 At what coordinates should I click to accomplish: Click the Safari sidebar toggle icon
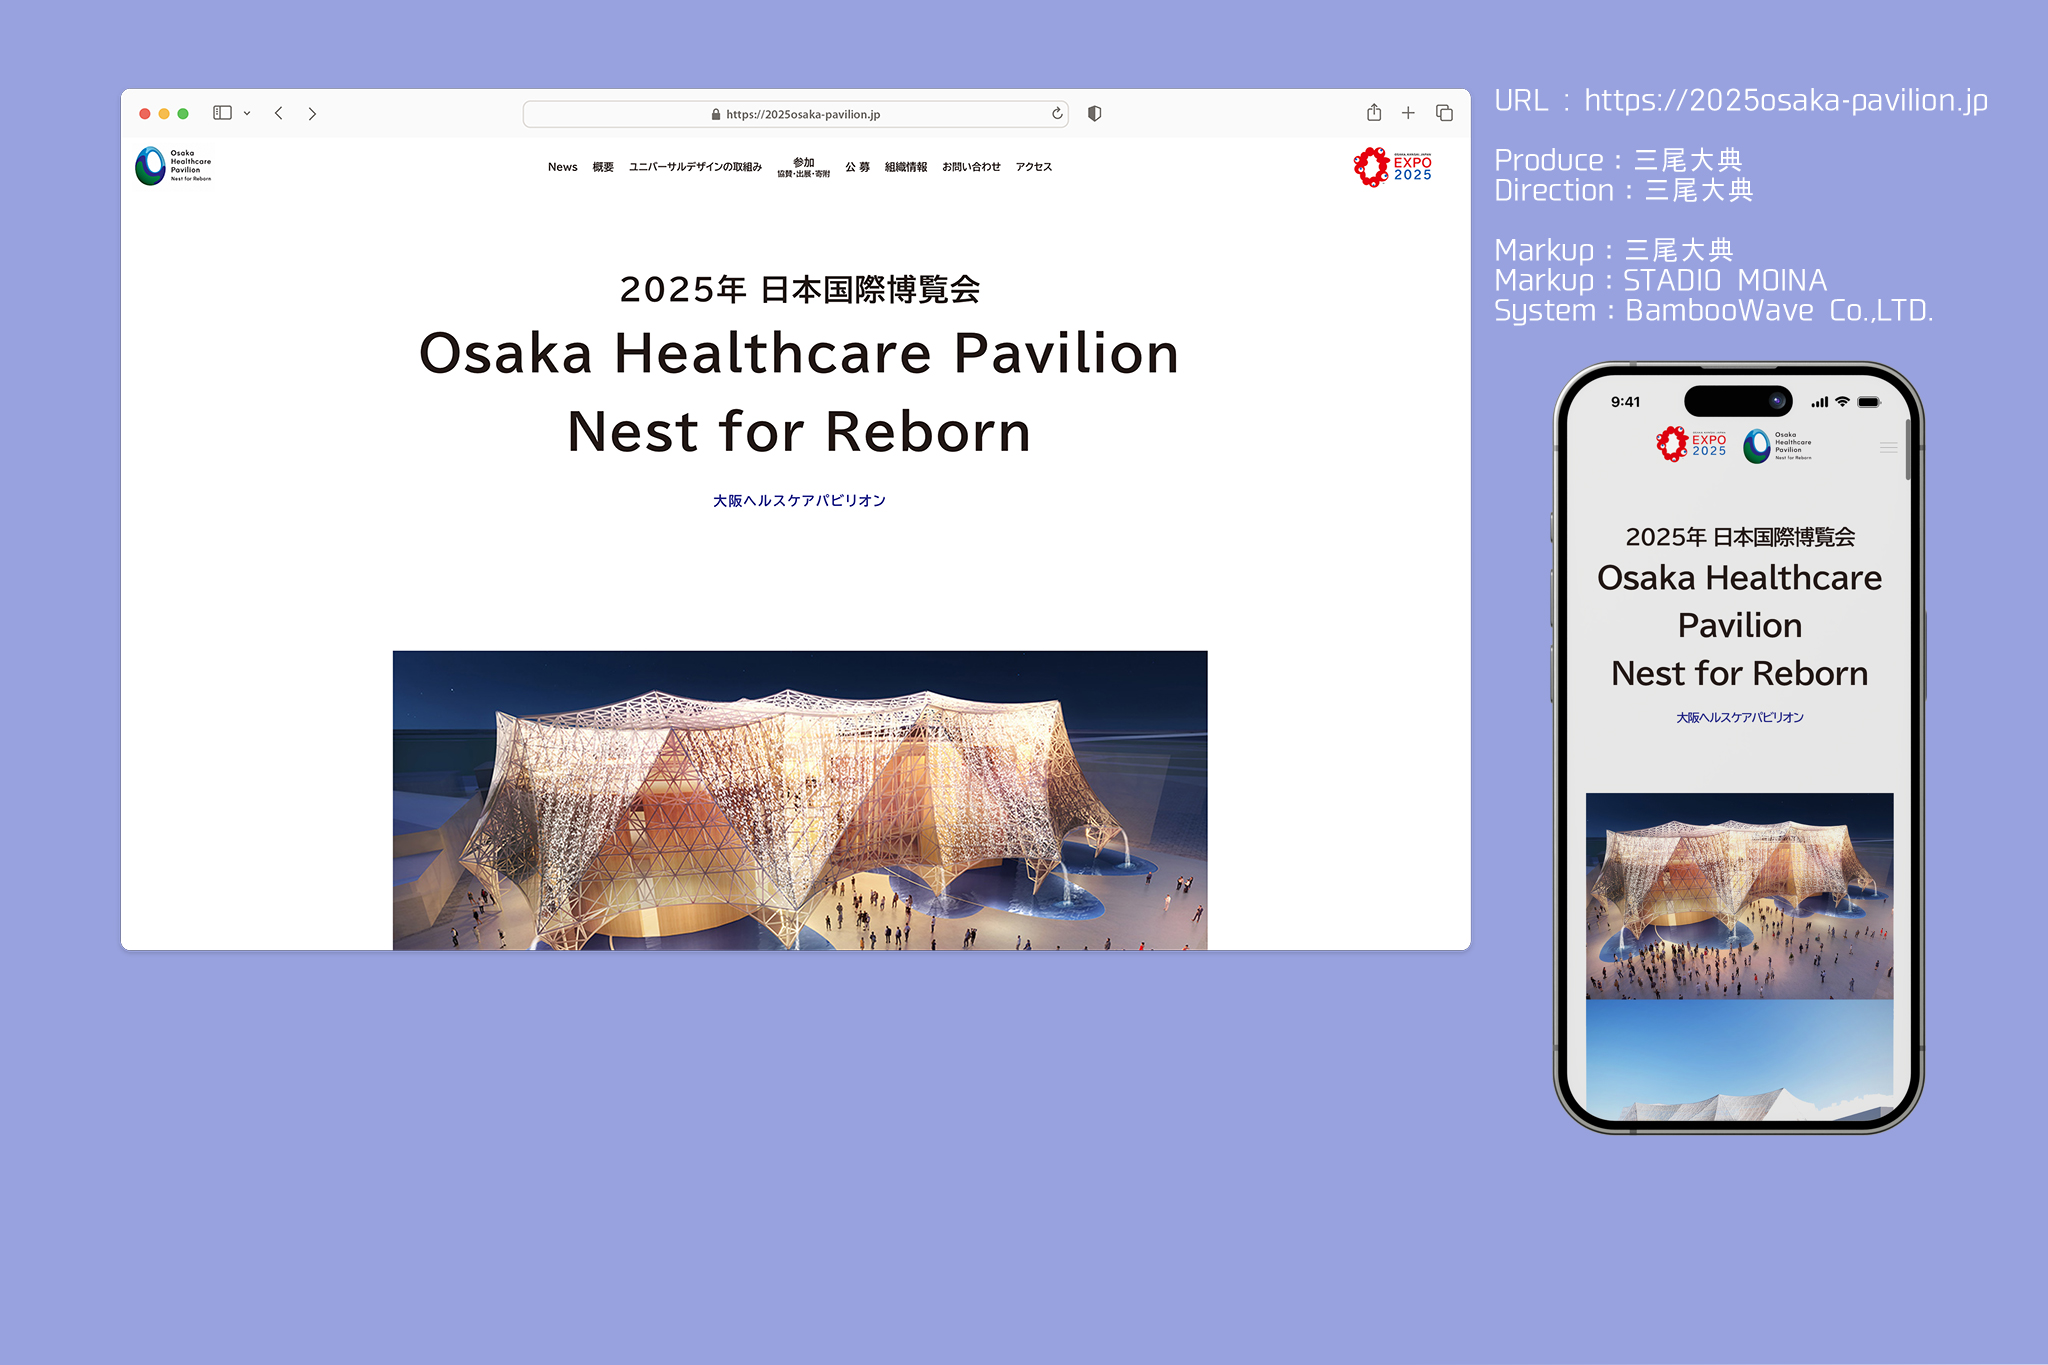pyautogui.click(x=222, y=113)
